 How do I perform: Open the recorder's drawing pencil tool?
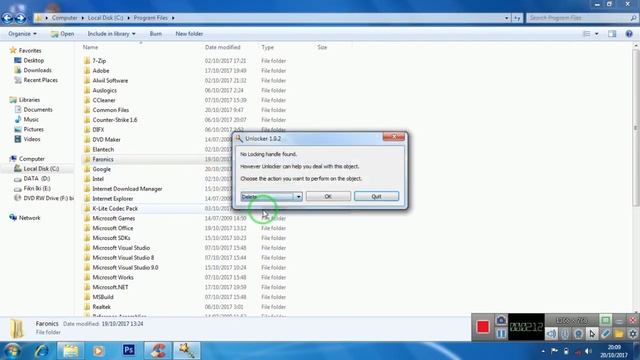click(606, 334)
